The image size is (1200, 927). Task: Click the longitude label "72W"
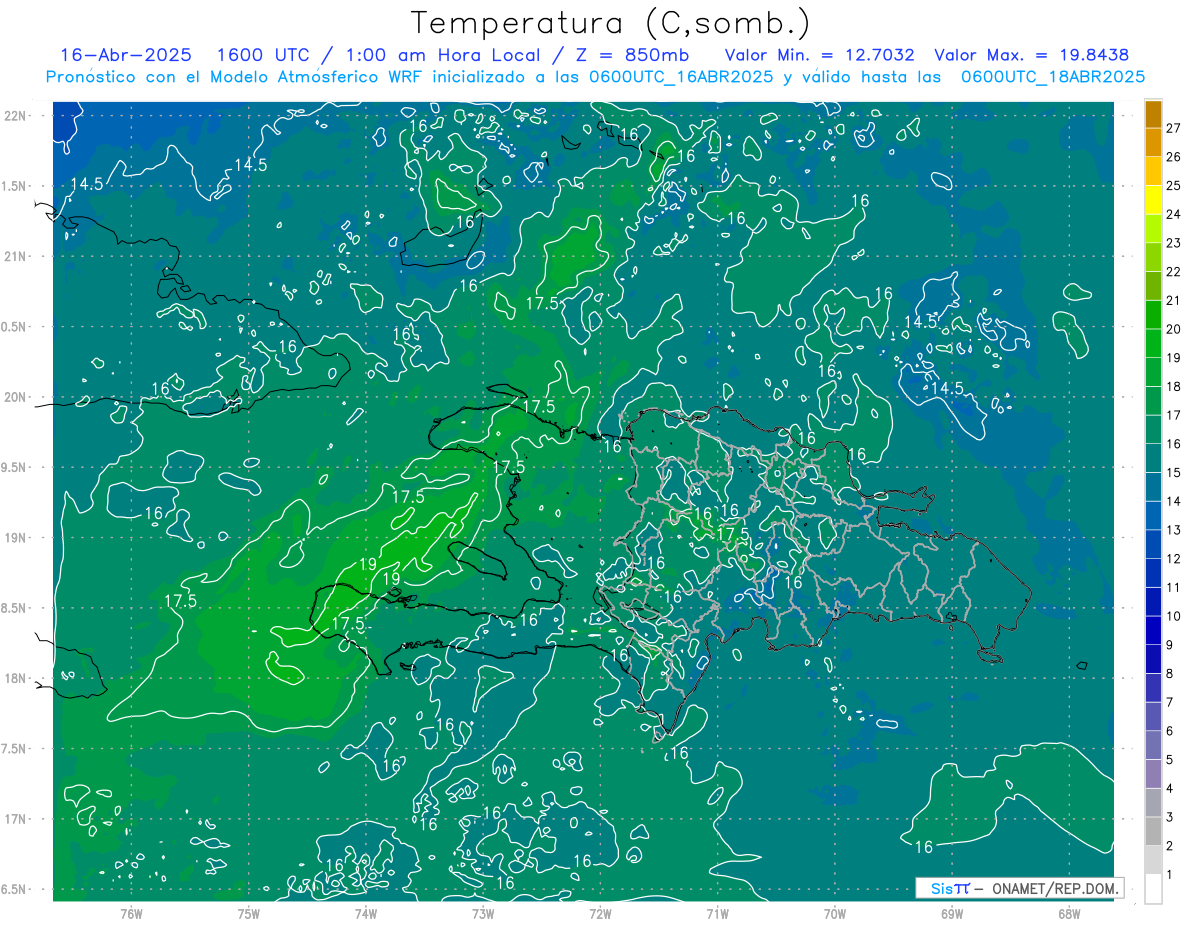[600, 914]
